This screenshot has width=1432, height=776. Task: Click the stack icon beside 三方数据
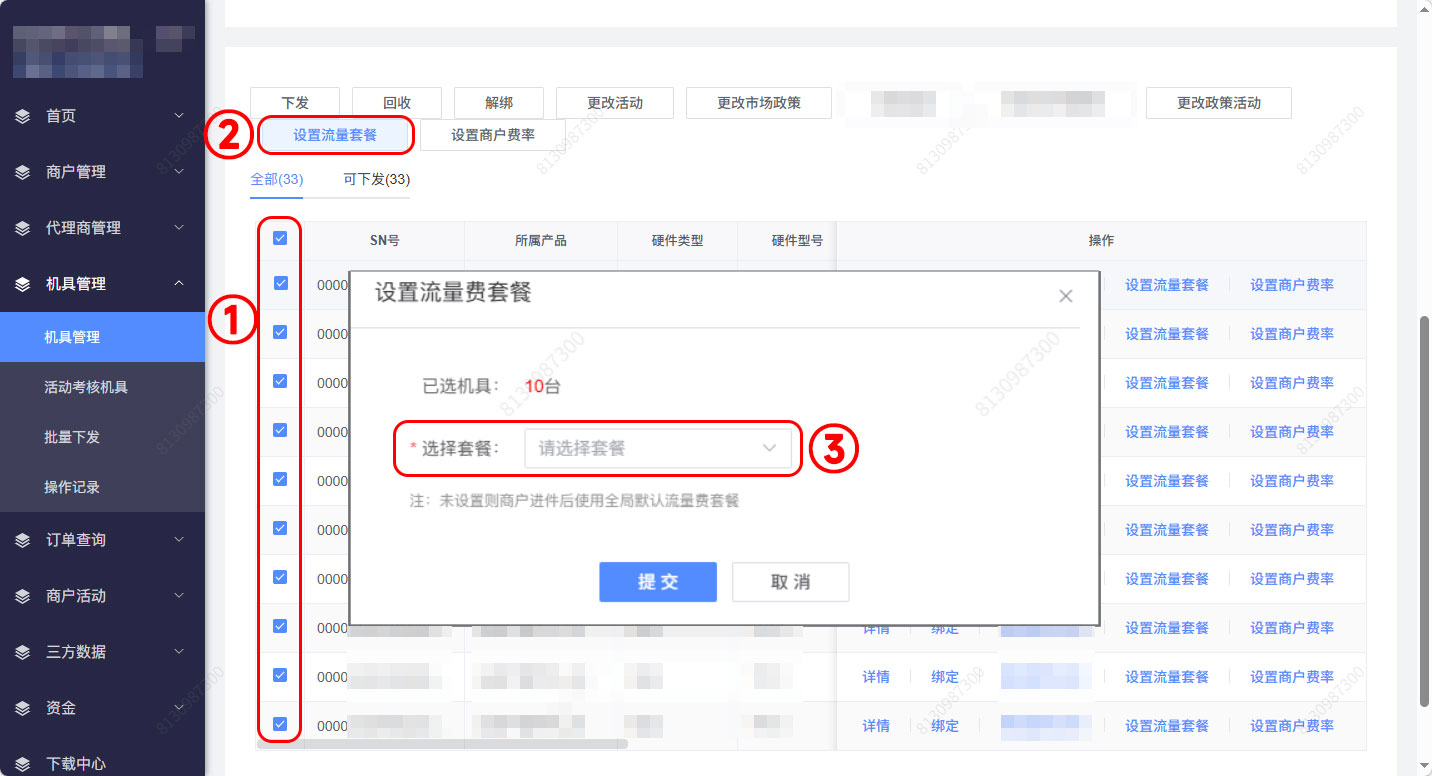[23, 652]
